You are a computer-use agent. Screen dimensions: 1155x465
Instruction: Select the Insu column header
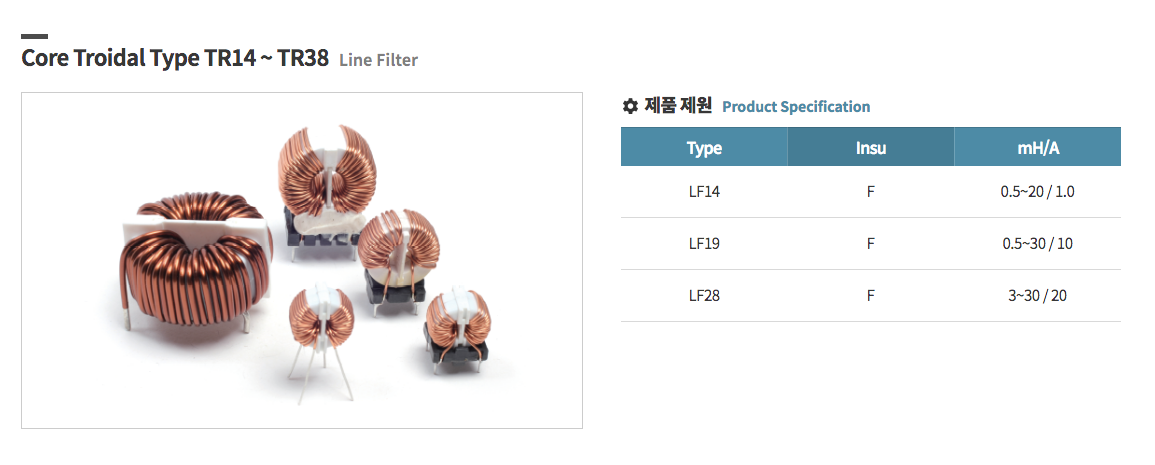pyautogui.click(x=871, y=147)
